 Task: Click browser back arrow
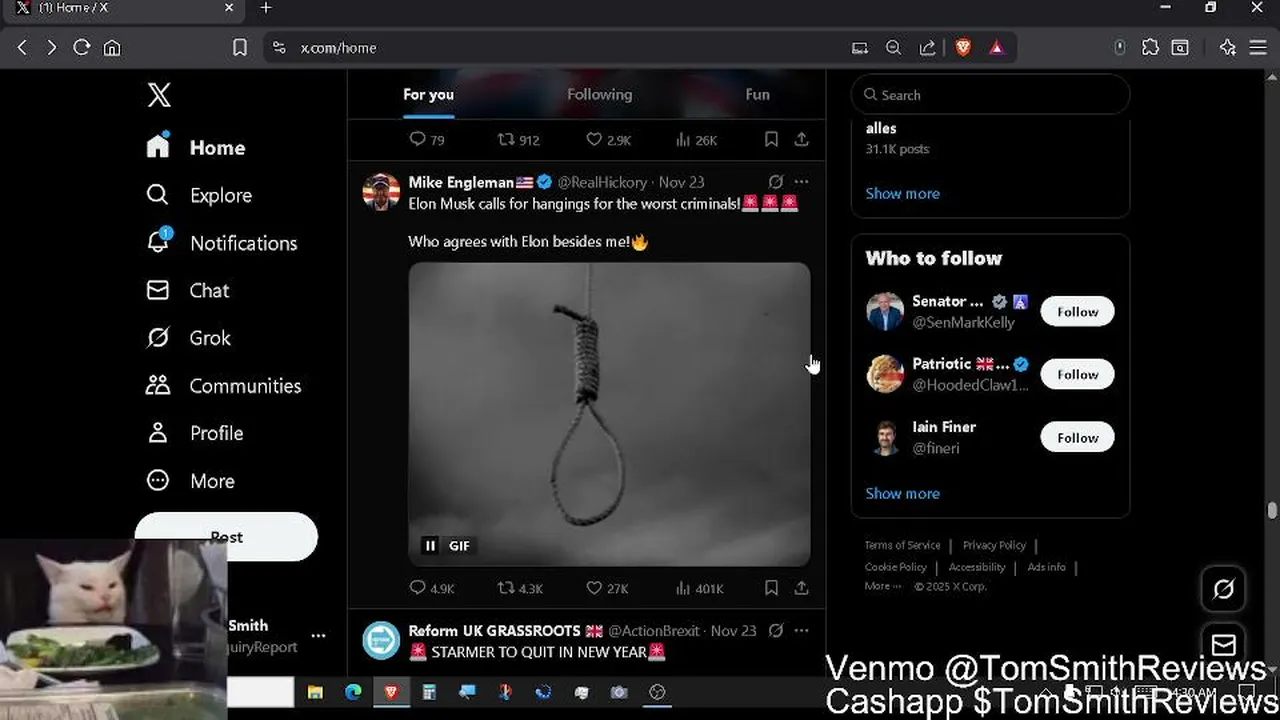[22, 47]
